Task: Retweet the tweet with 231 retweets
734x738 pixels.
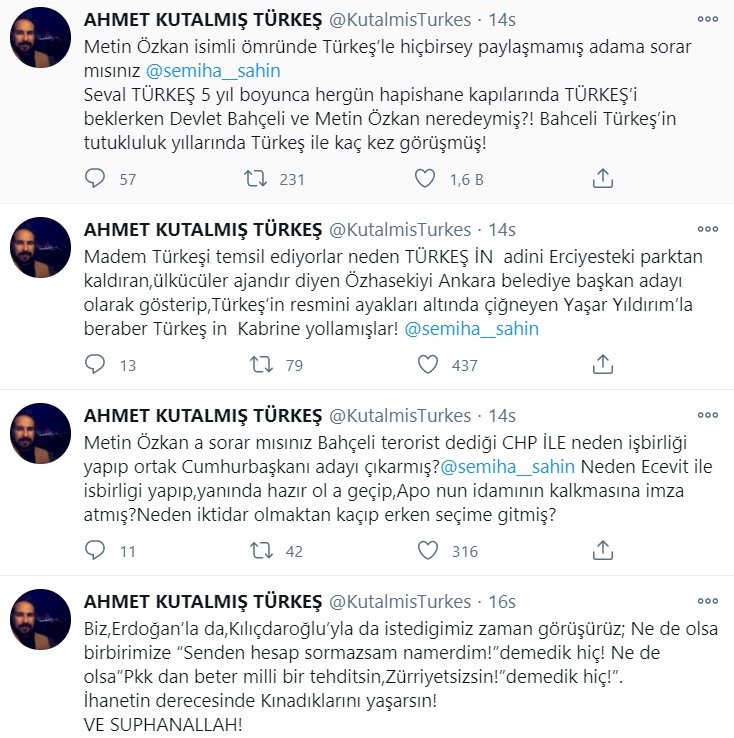Action: [256, 178]
